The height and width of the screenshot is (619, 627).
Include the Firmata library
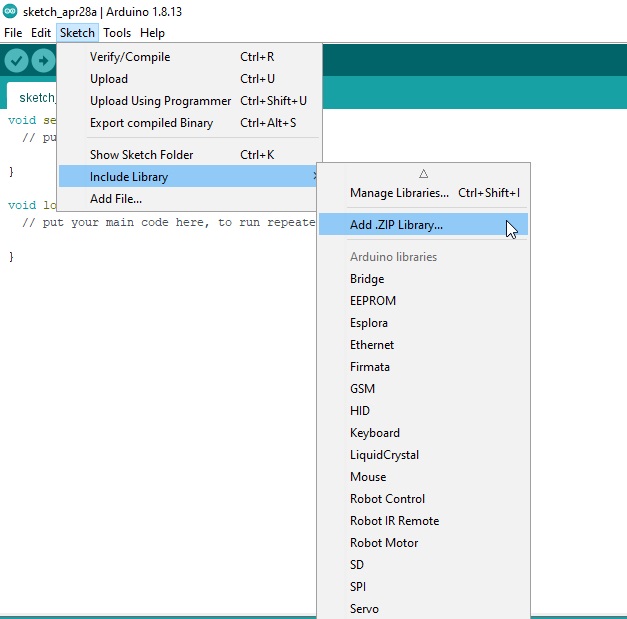coord(423,367)
